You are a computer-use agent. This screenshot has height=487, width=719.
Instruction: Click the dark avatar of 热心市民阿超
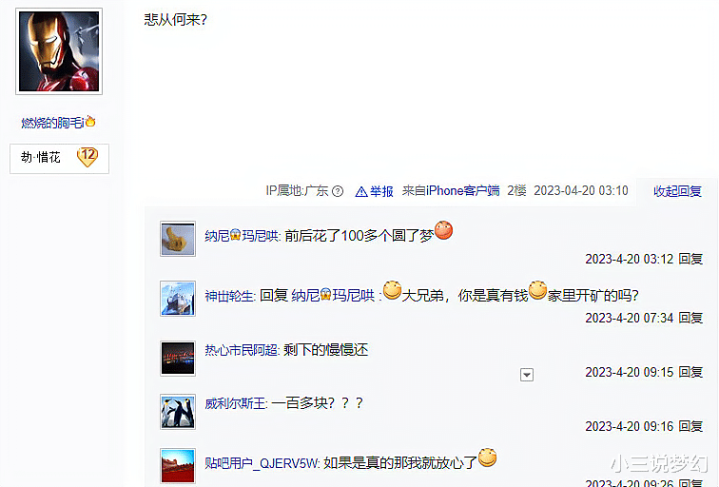[x=178, y=359]
